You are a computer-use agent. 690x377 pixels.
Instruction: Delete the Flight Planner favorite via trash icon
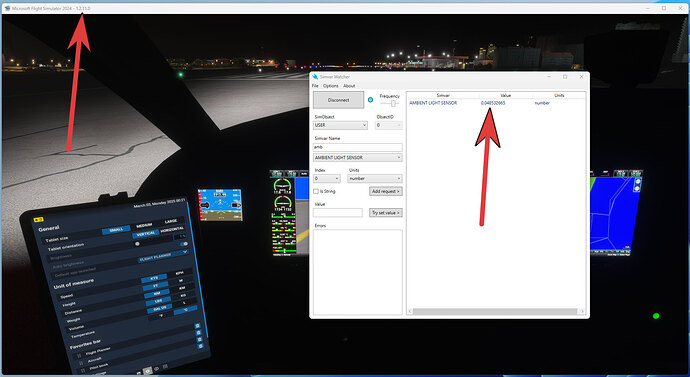198,326
